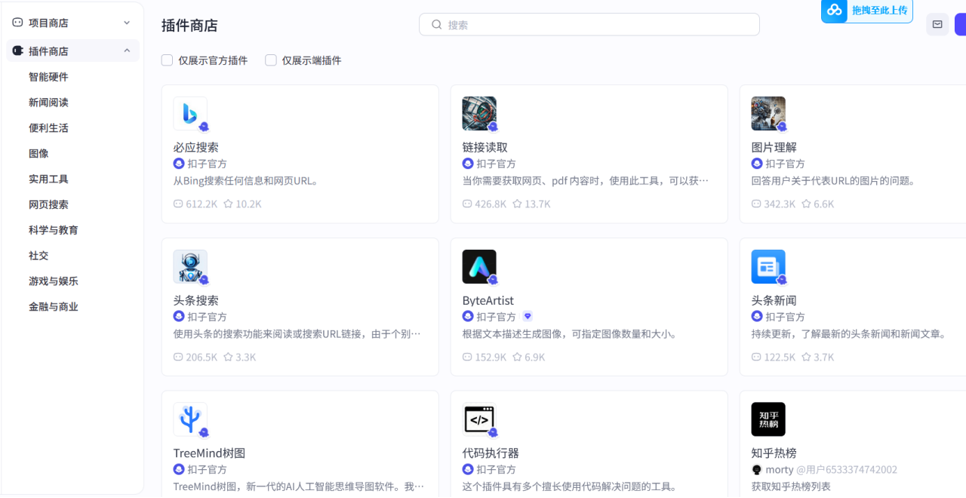Click the star icon on 必应搜索 card
The height and width of the screenshot is (498, 966).
[228, 203]
